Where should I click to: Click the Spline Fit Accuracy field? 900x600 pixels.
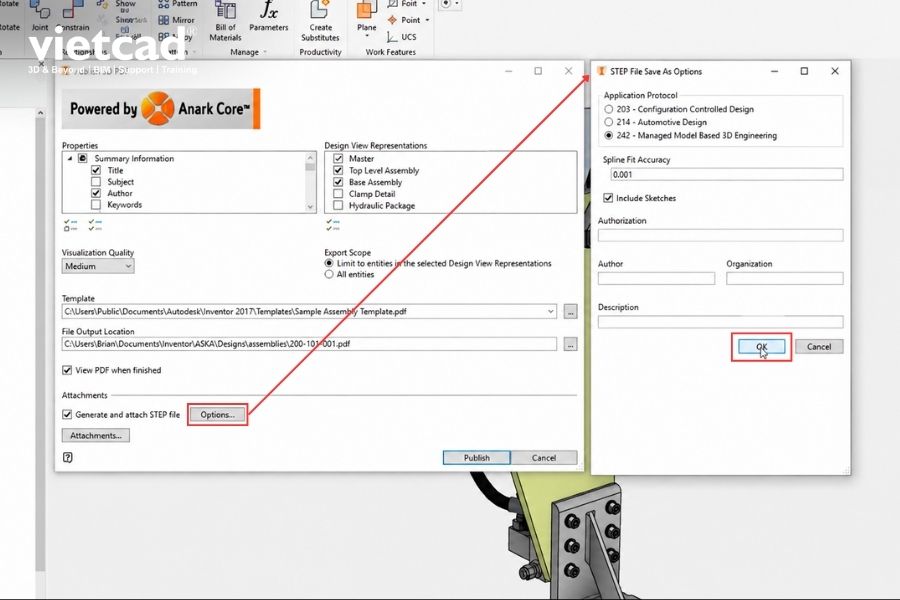click(x=727, y=175)
